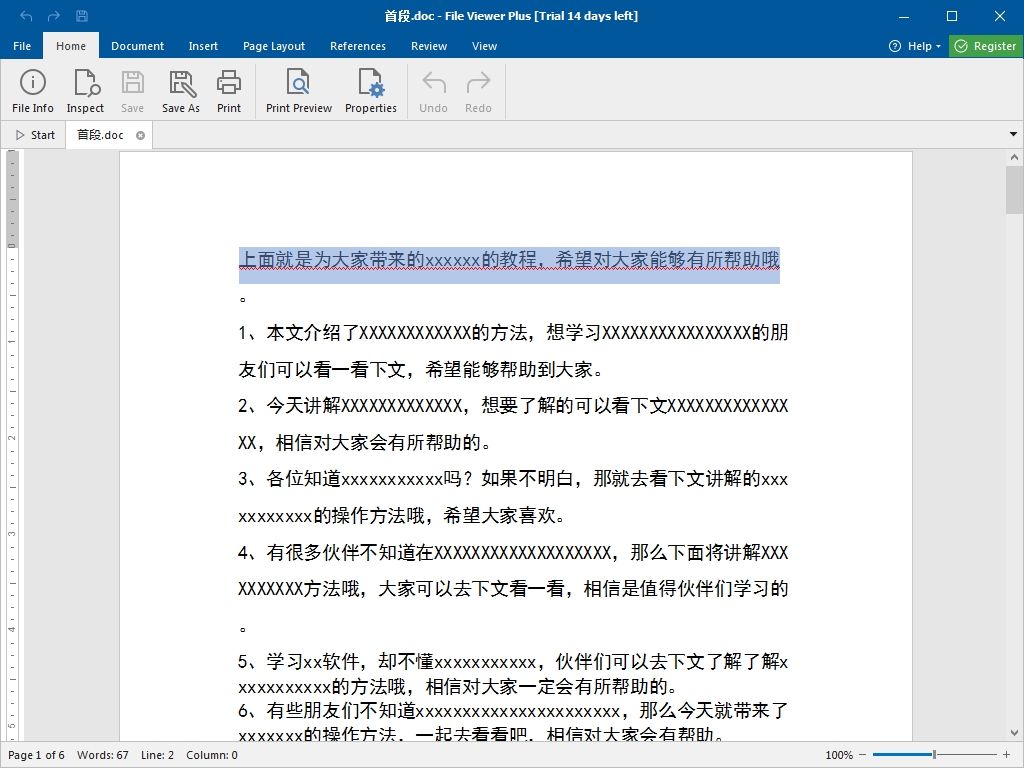Open the File Info panel
The image size is (1024, 768).
click(x=33, y=91)
